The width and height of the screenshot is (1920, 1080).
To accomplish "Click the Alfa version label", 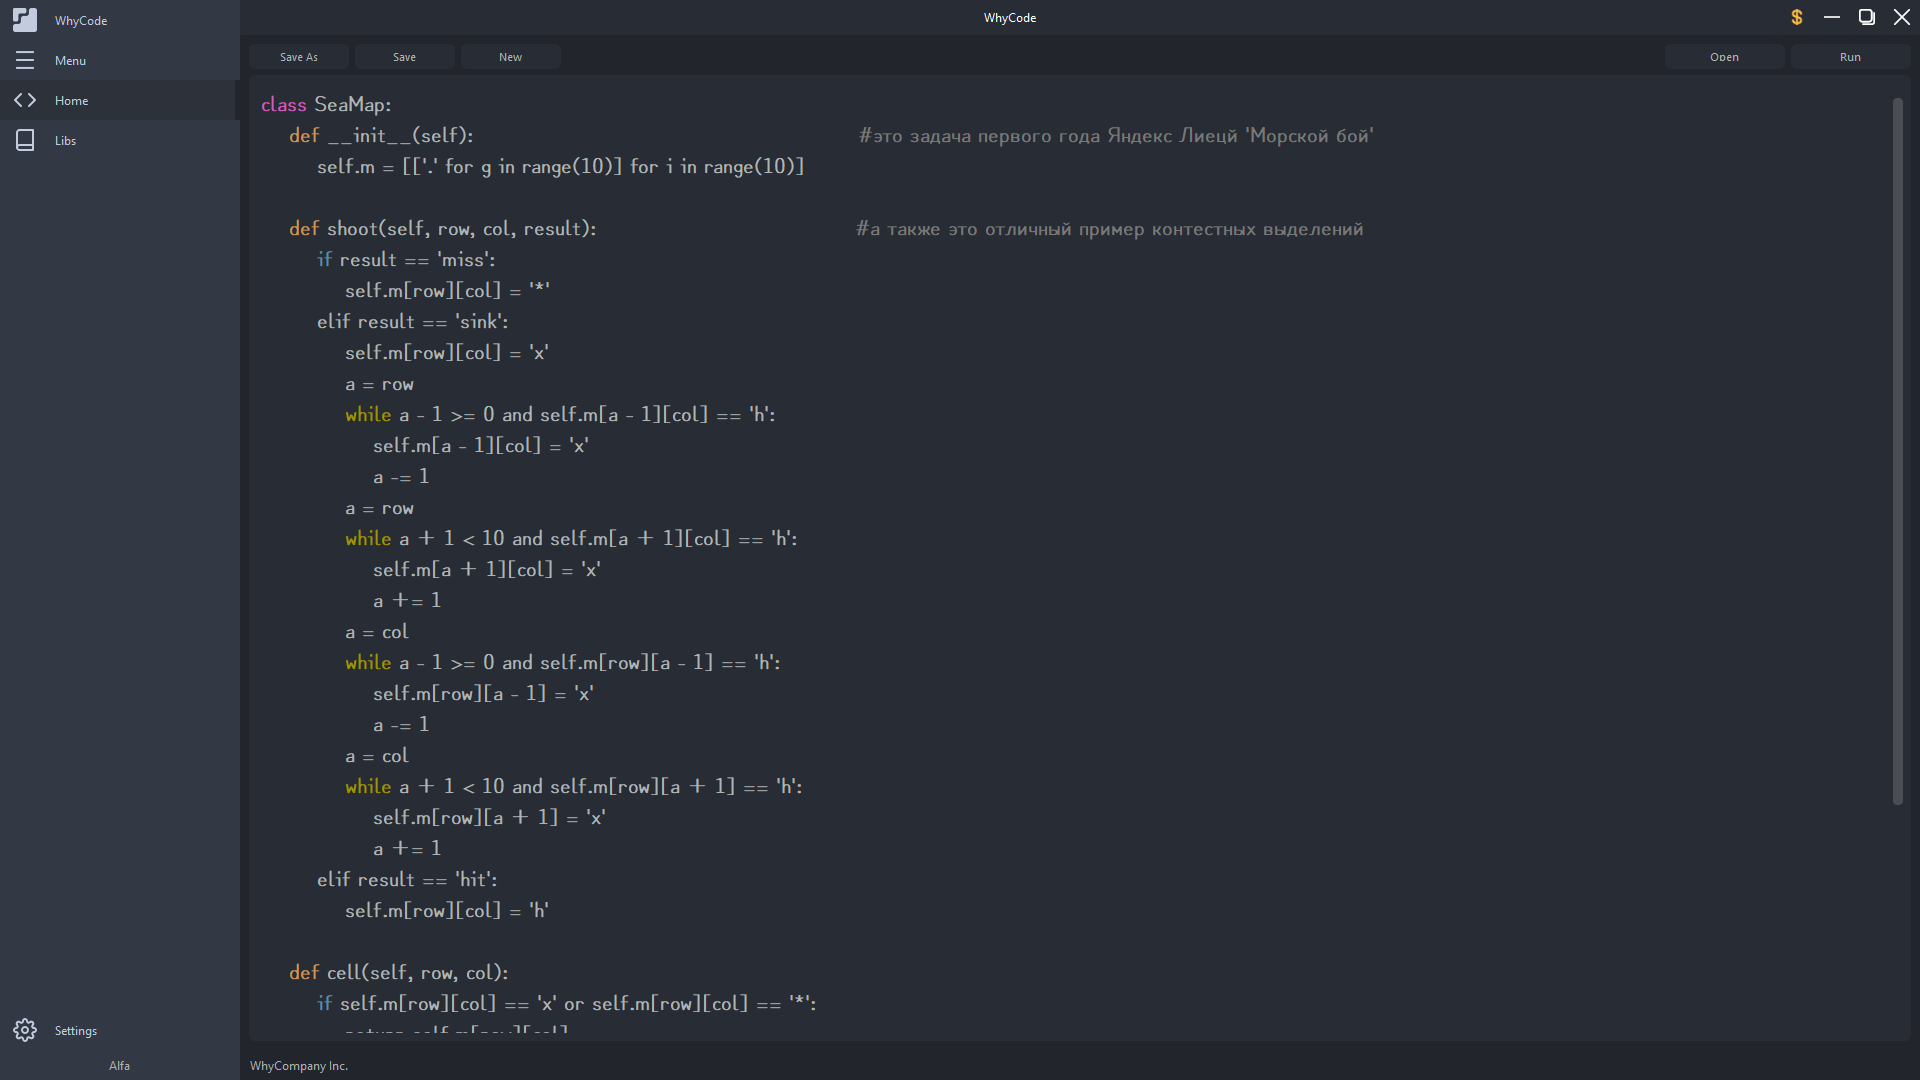I will [119, 1066].
